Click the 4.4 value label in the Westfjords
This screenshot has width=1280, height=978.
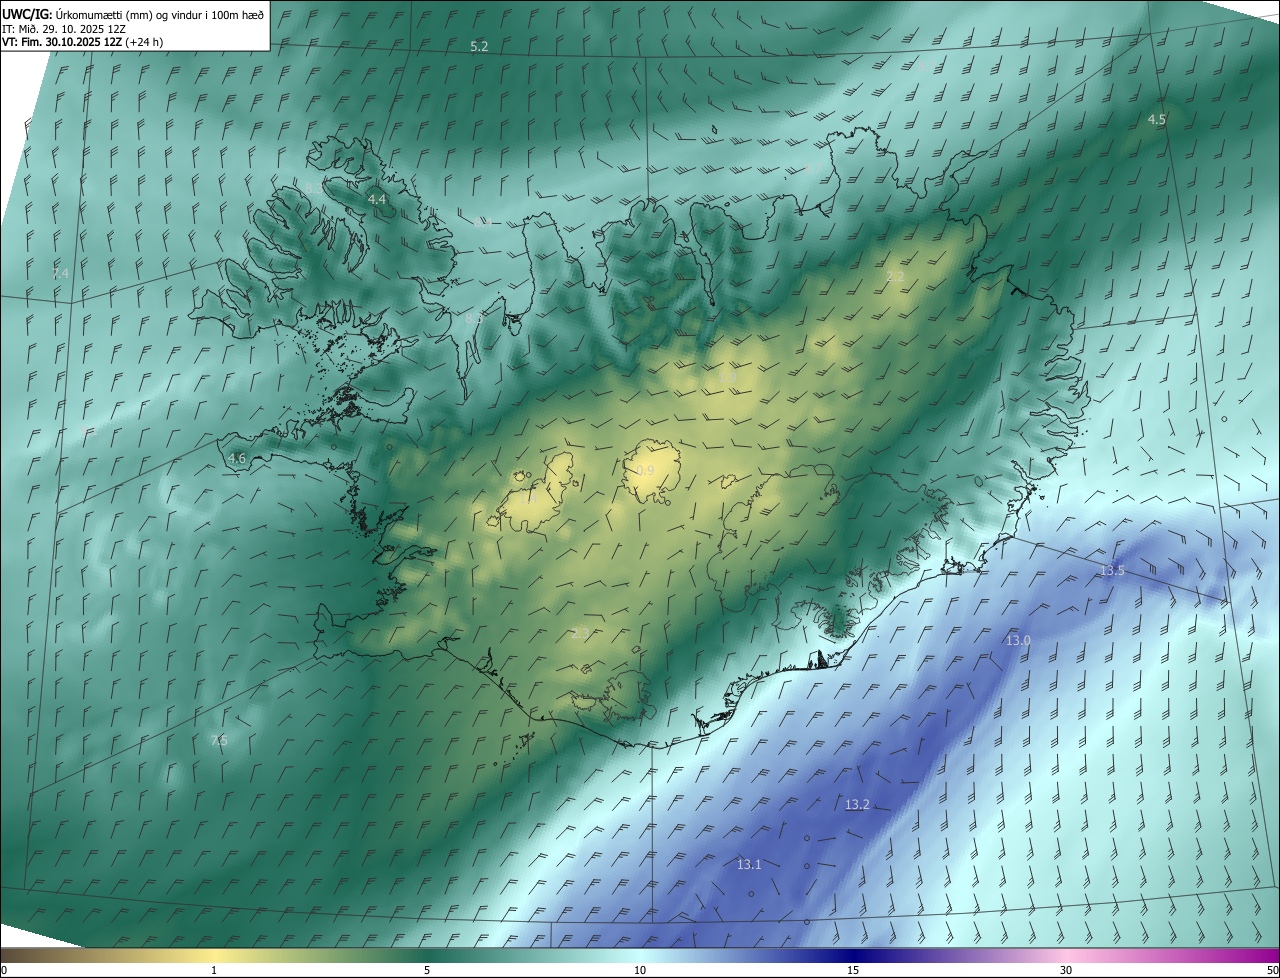(377, 200)
